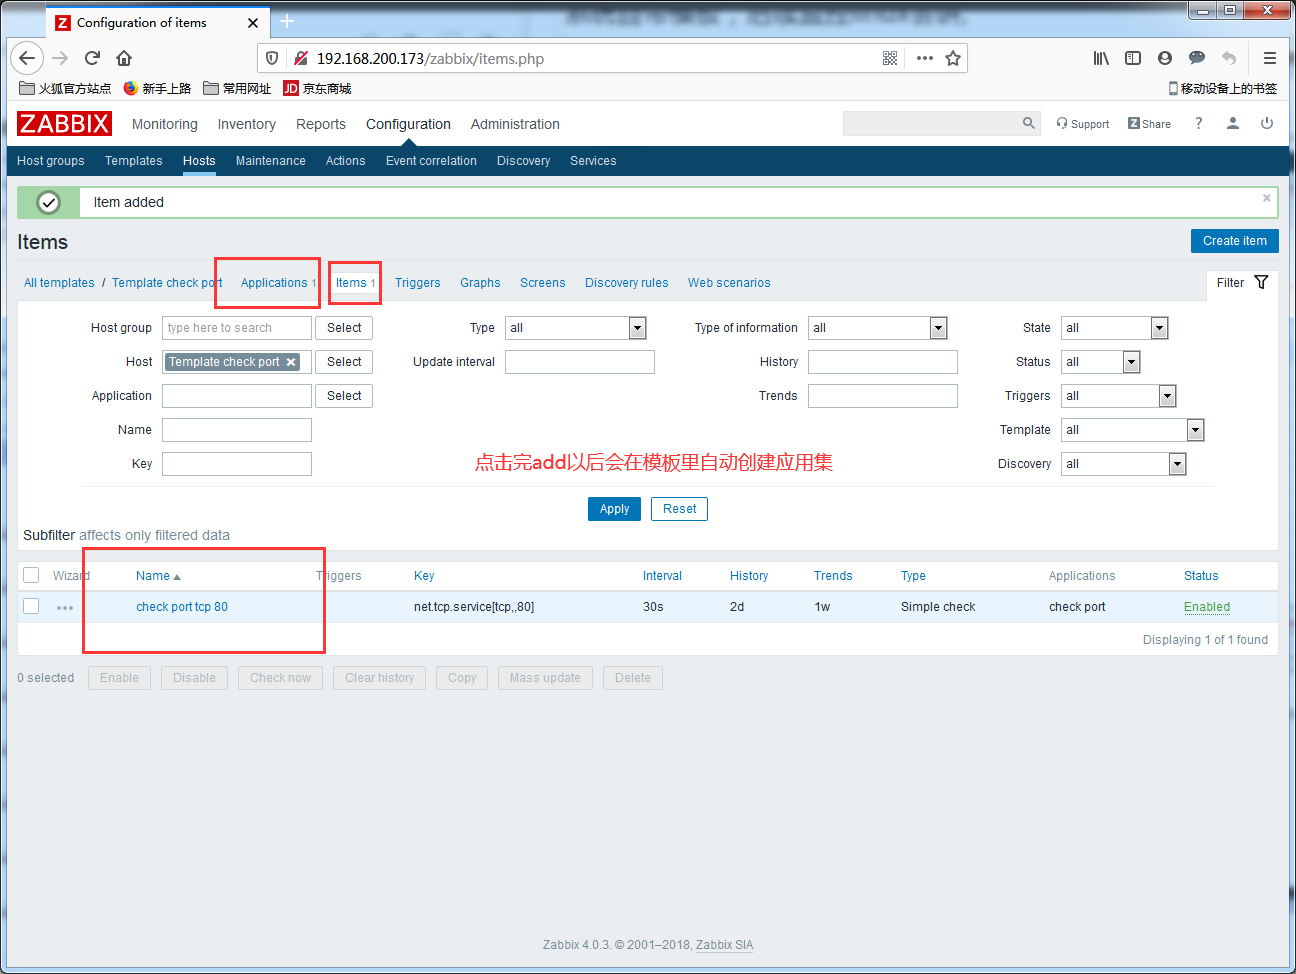1296x974 pixels.
Task: Open Discovery dropdown in filter
Action: pyautogui.click(x=1124, y=464)
